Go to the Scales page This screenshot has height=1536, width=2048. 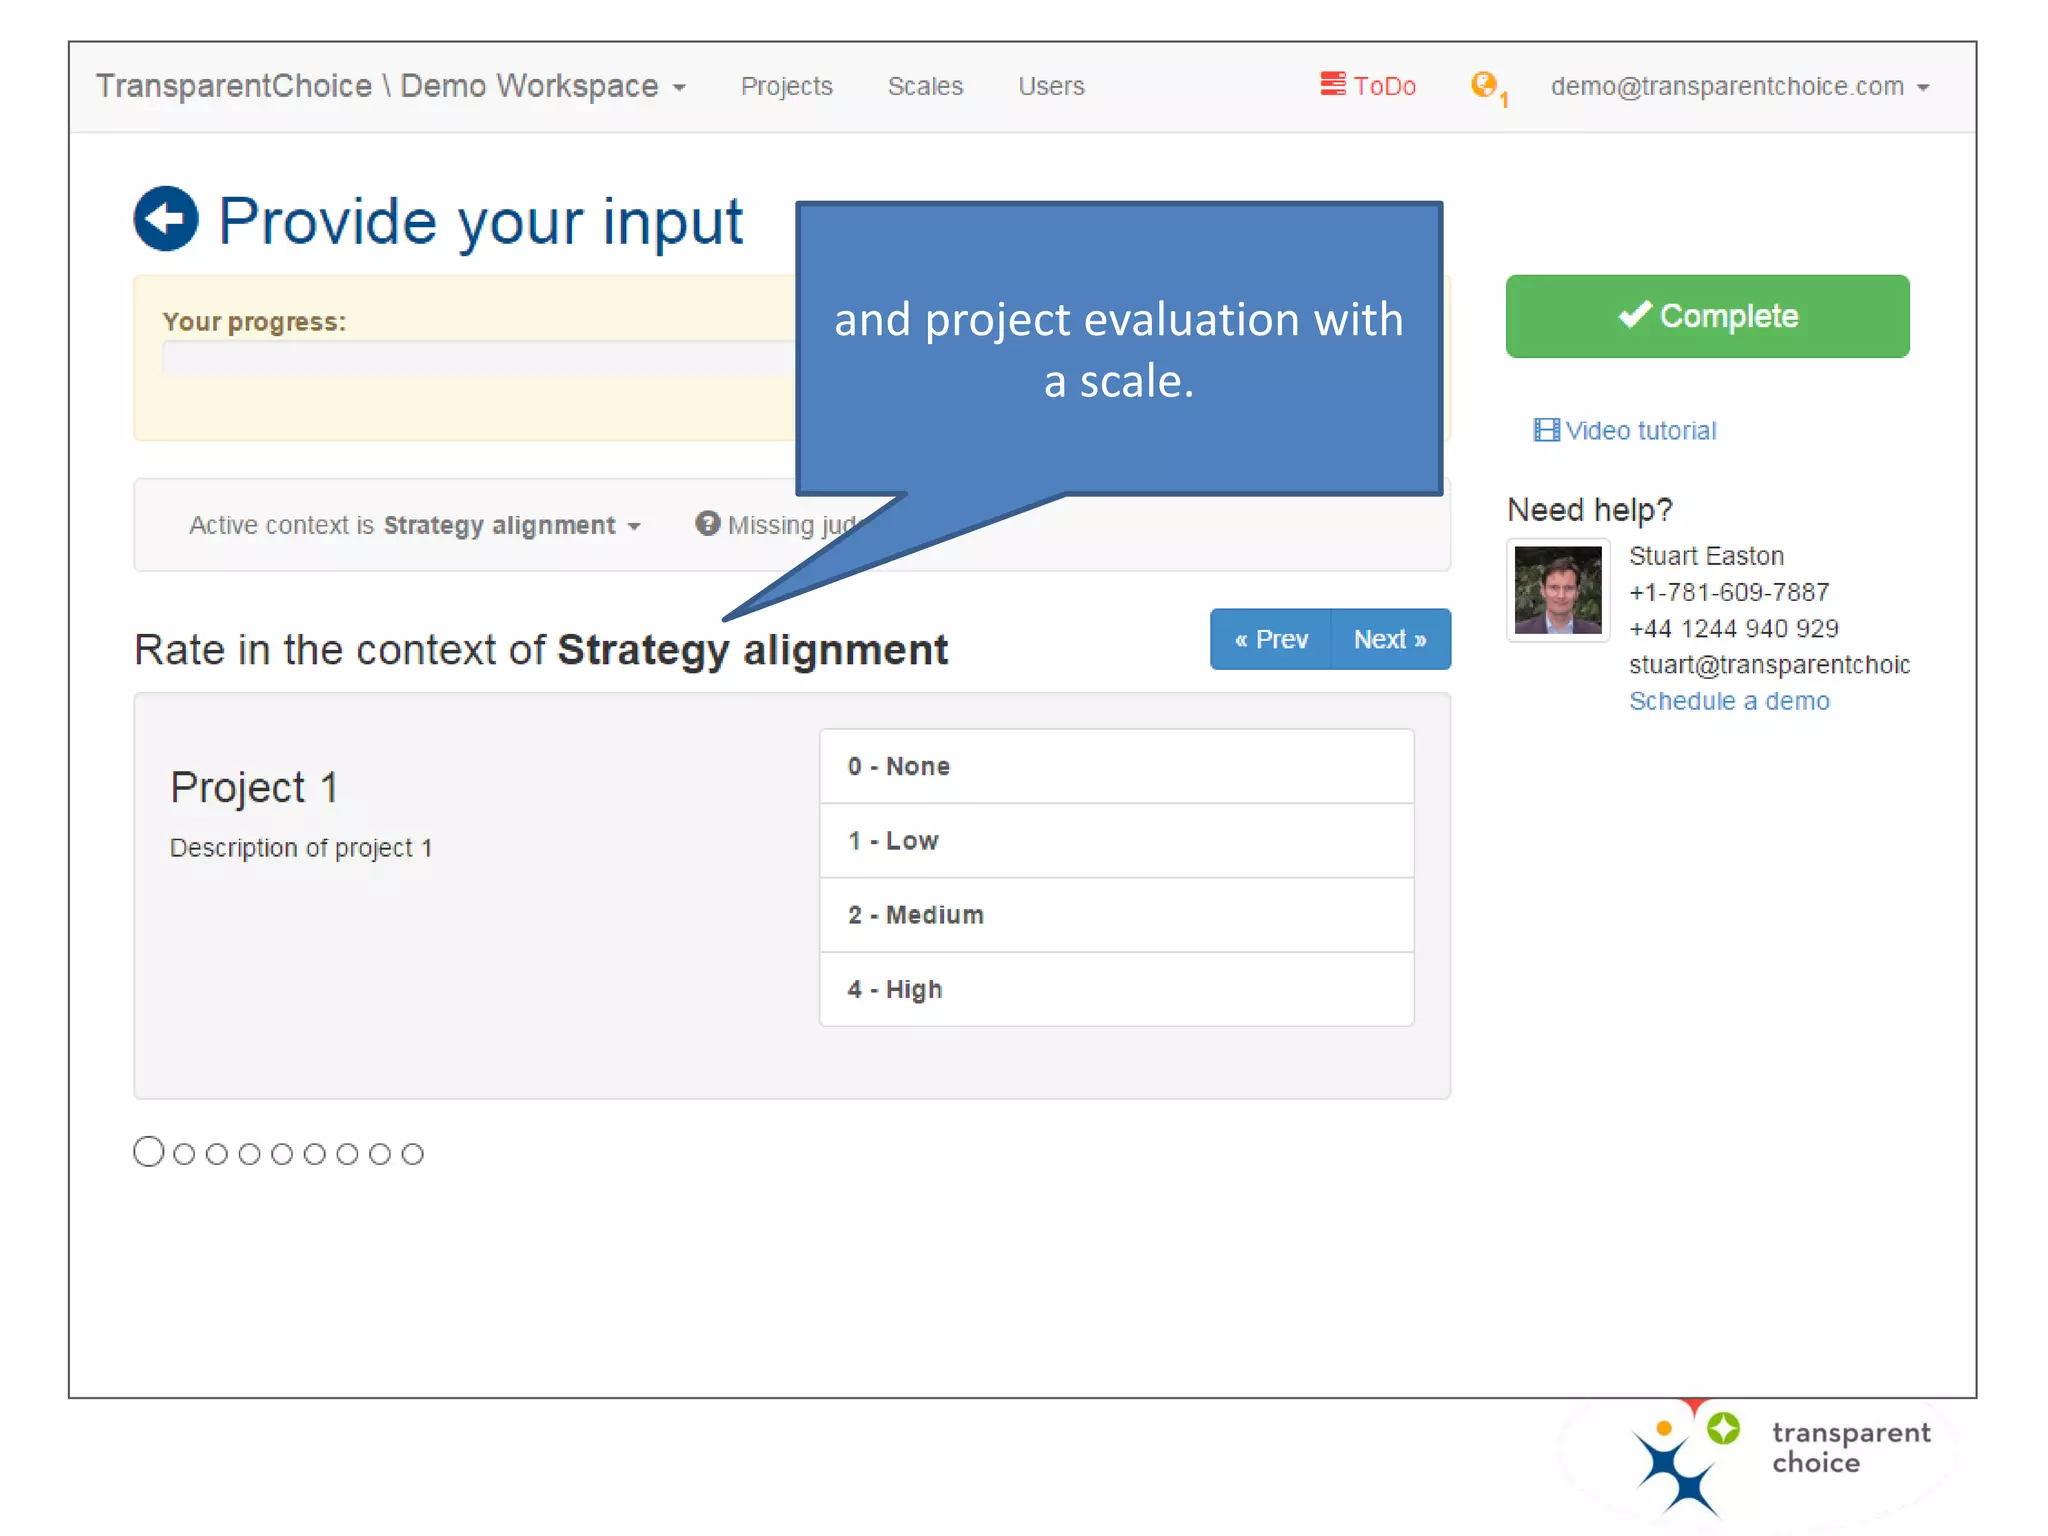tap(925, 87)
